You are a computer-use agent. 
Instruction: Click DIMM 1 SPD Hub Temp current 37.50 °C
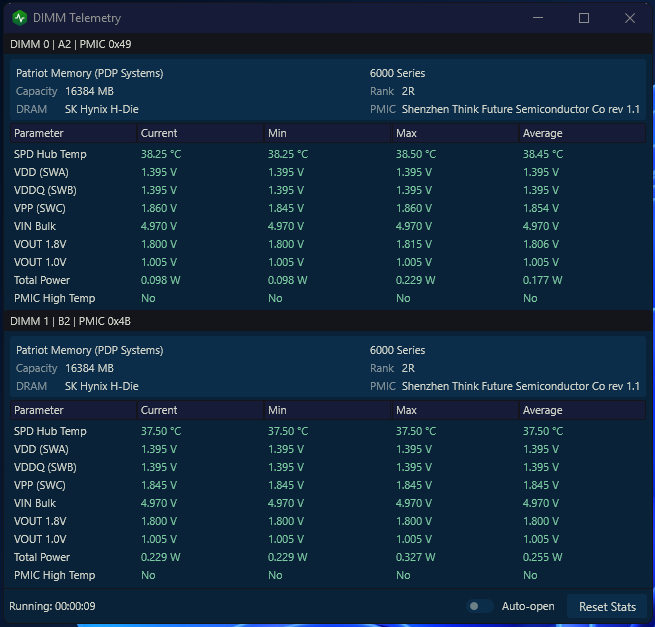[x=161, y=431]
